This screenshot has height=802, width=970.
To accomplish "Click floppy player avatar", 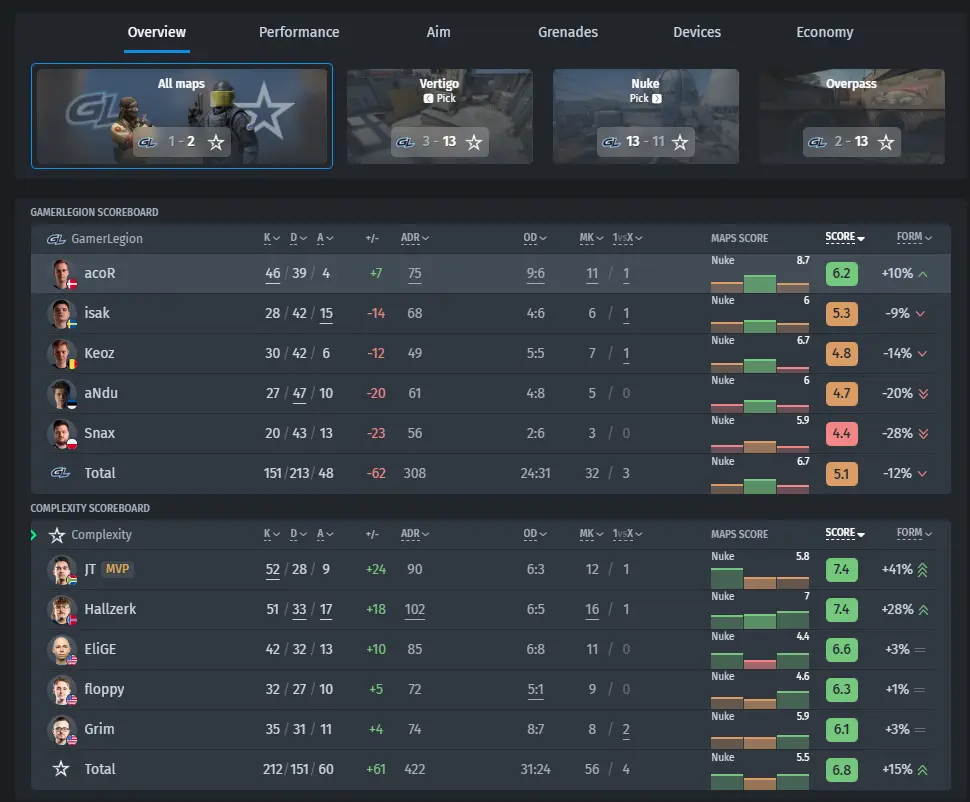I will coord(62,689).
